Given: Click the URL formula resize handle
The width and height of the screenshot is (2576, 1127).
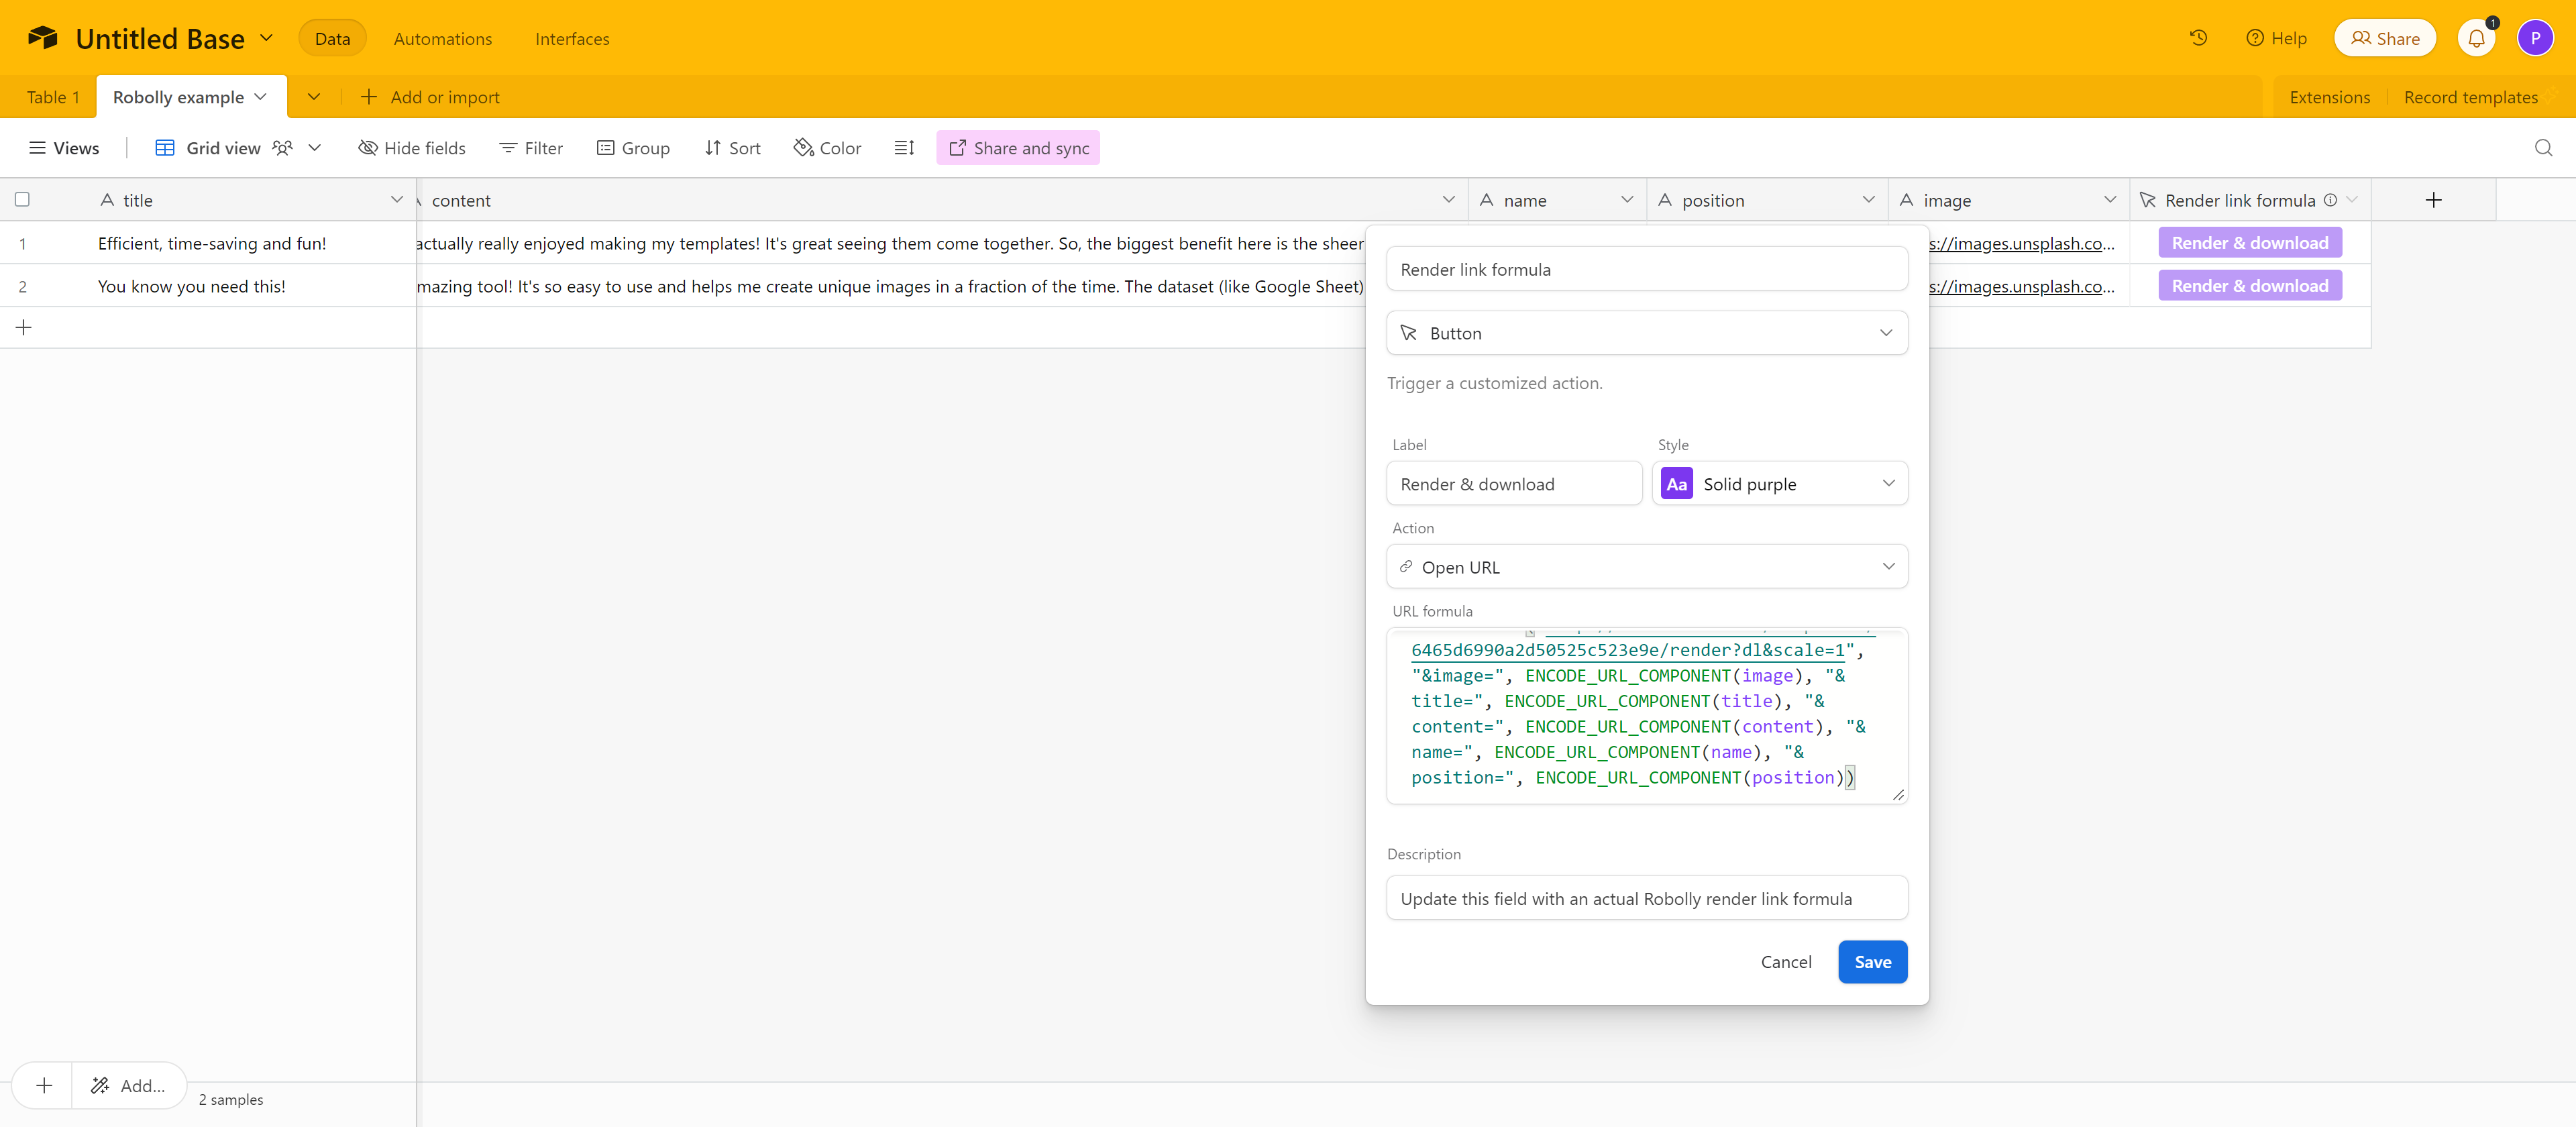Looking at the screenshot, I should point(1898,795).
